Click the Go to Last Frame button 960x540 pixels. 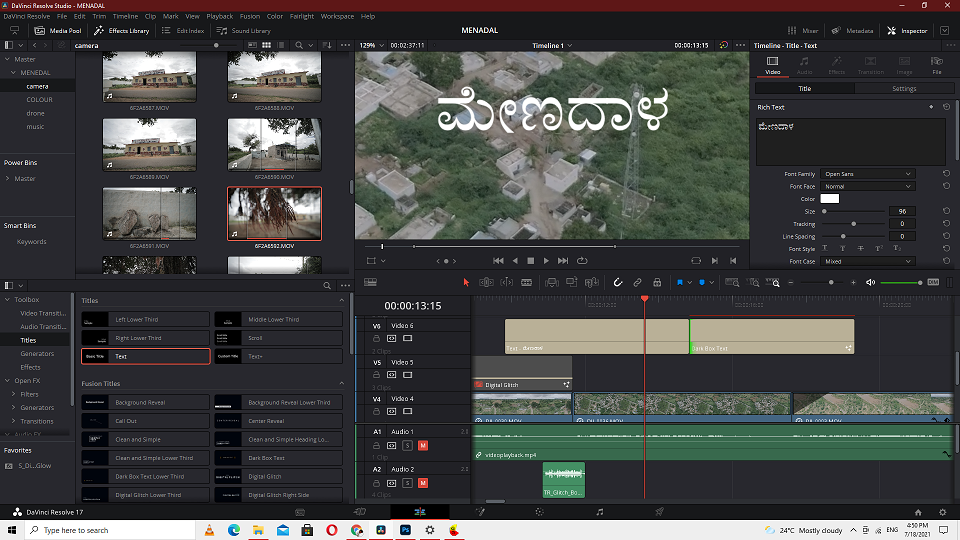[563, 261]
